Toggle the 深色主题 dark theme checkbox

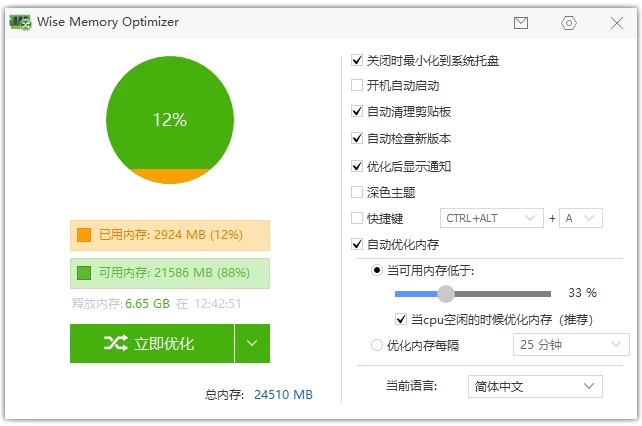358,192
